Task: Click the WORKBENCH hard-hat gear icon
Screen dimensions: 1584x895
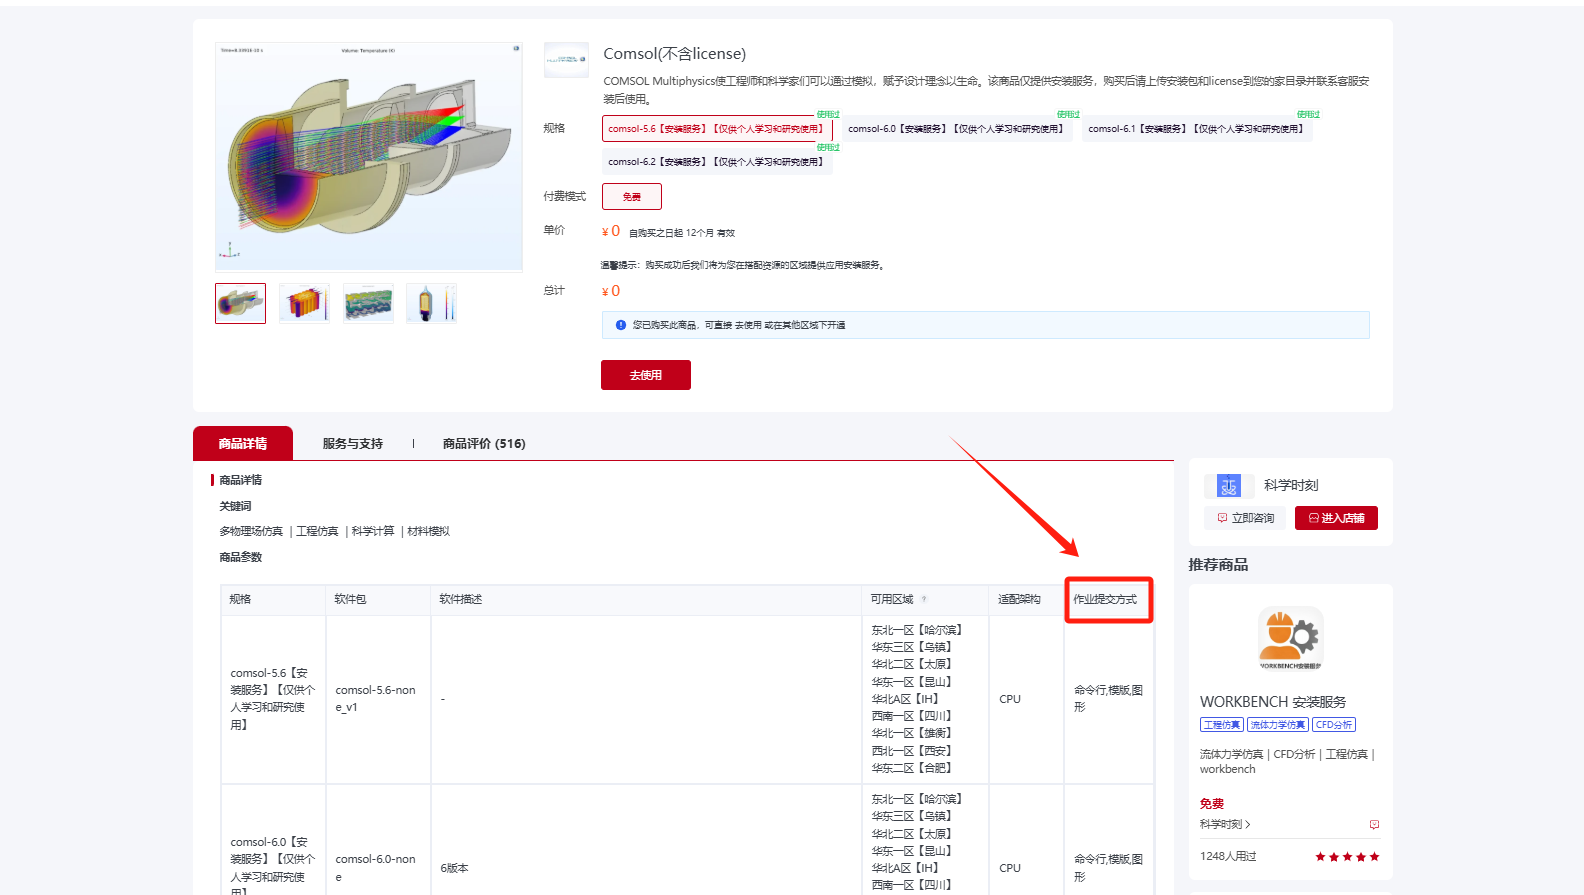Action: 1290,637
